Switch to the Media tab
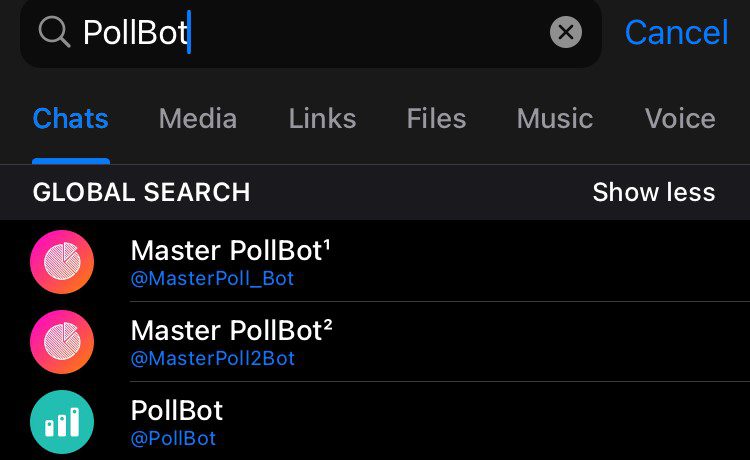The width and height of the screenshot is (750, 460). tap(197, 119)
